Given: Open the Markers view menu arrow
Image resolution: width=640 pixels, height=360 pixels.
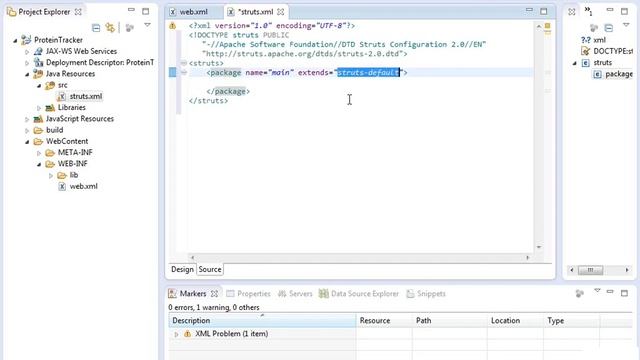Looking at the screenshot, I should (597, 291).
